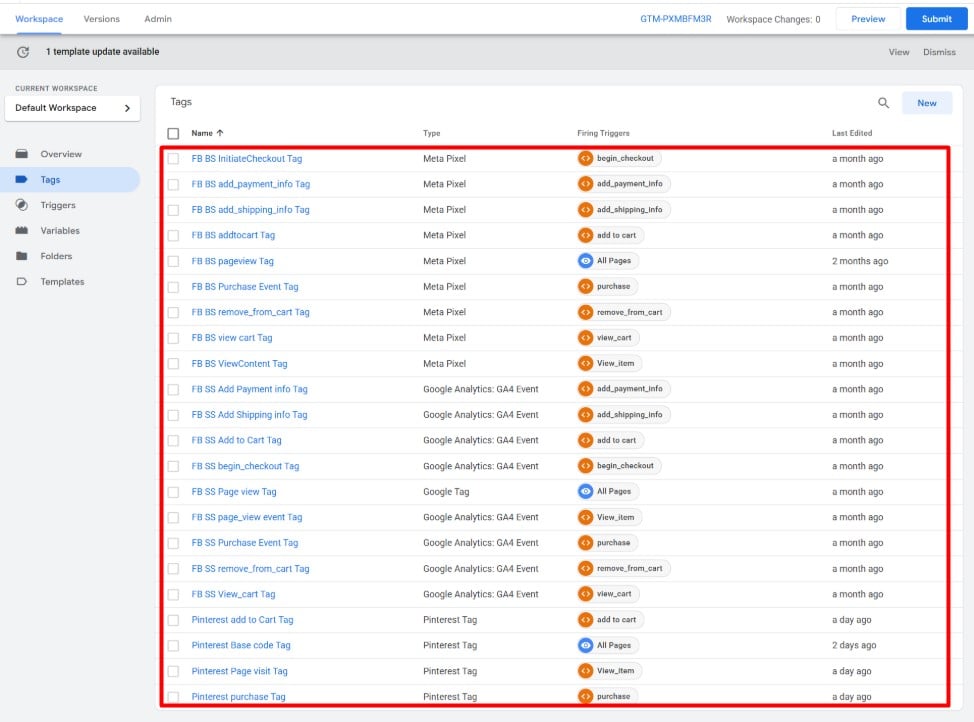Check the FB SS Add to Cart Tag checkbox
Viewport: 974px width, 722px height.
tap(173, 441)
